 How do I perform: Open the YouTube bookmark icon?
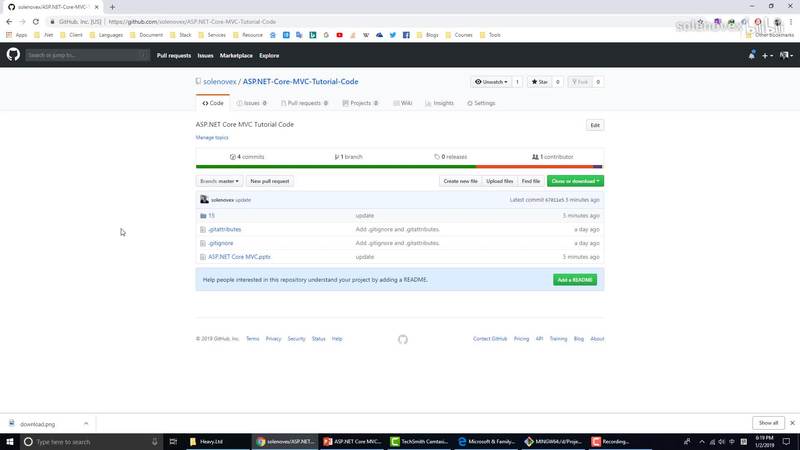point(339,35)
